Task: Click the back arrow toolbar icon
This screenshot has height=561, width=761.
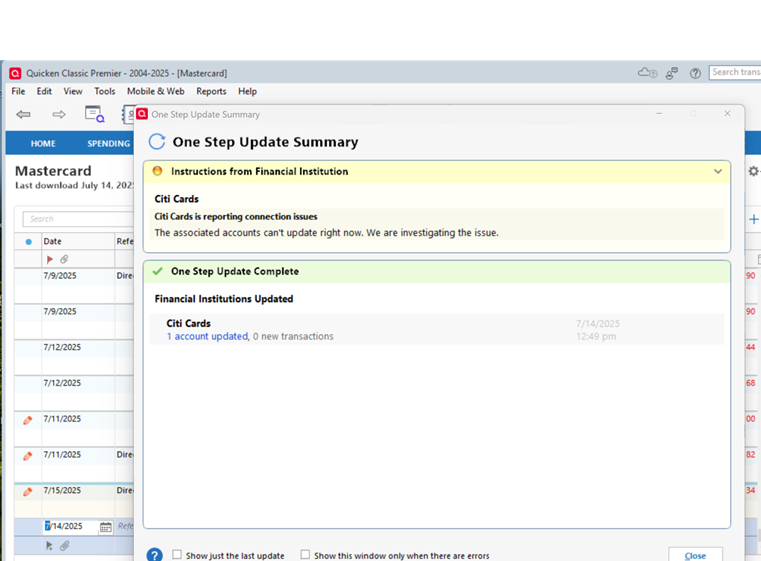Action: click(23, 115)
